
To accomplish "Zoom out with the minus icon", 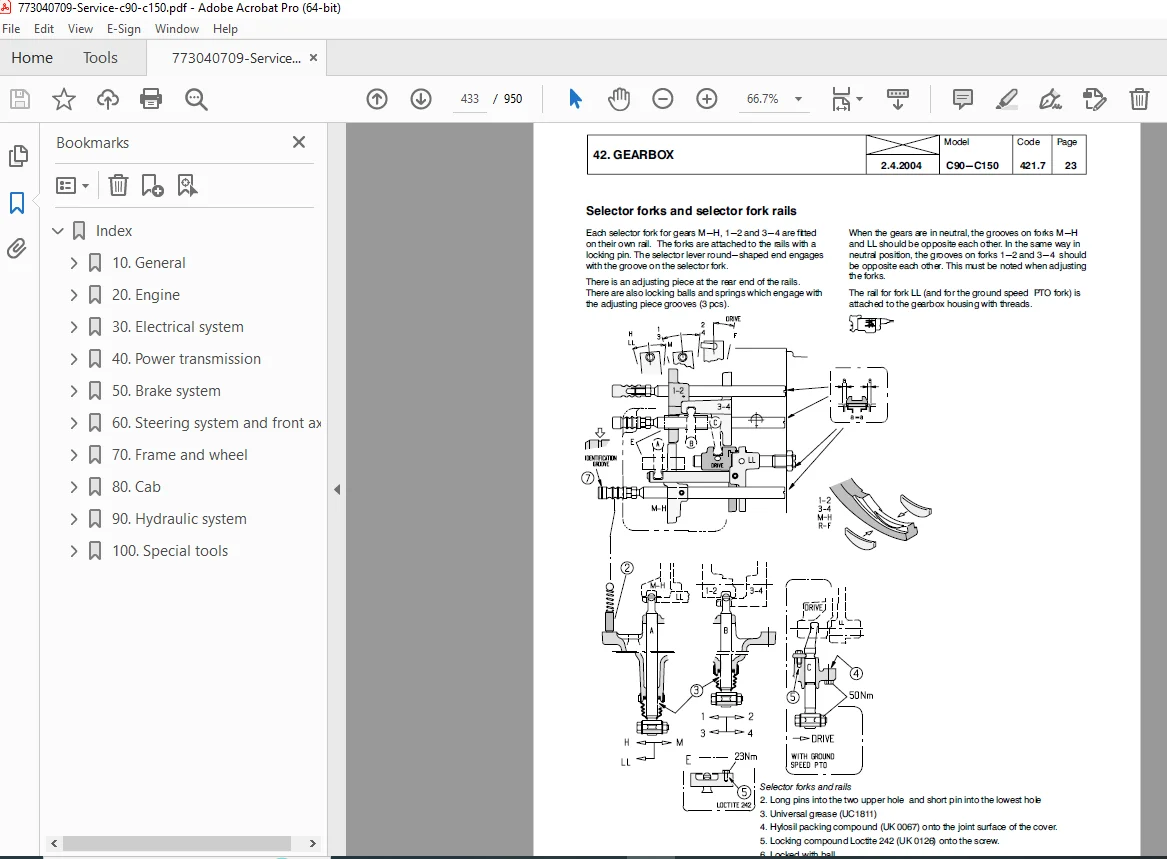I will click(x=662, y=99).
